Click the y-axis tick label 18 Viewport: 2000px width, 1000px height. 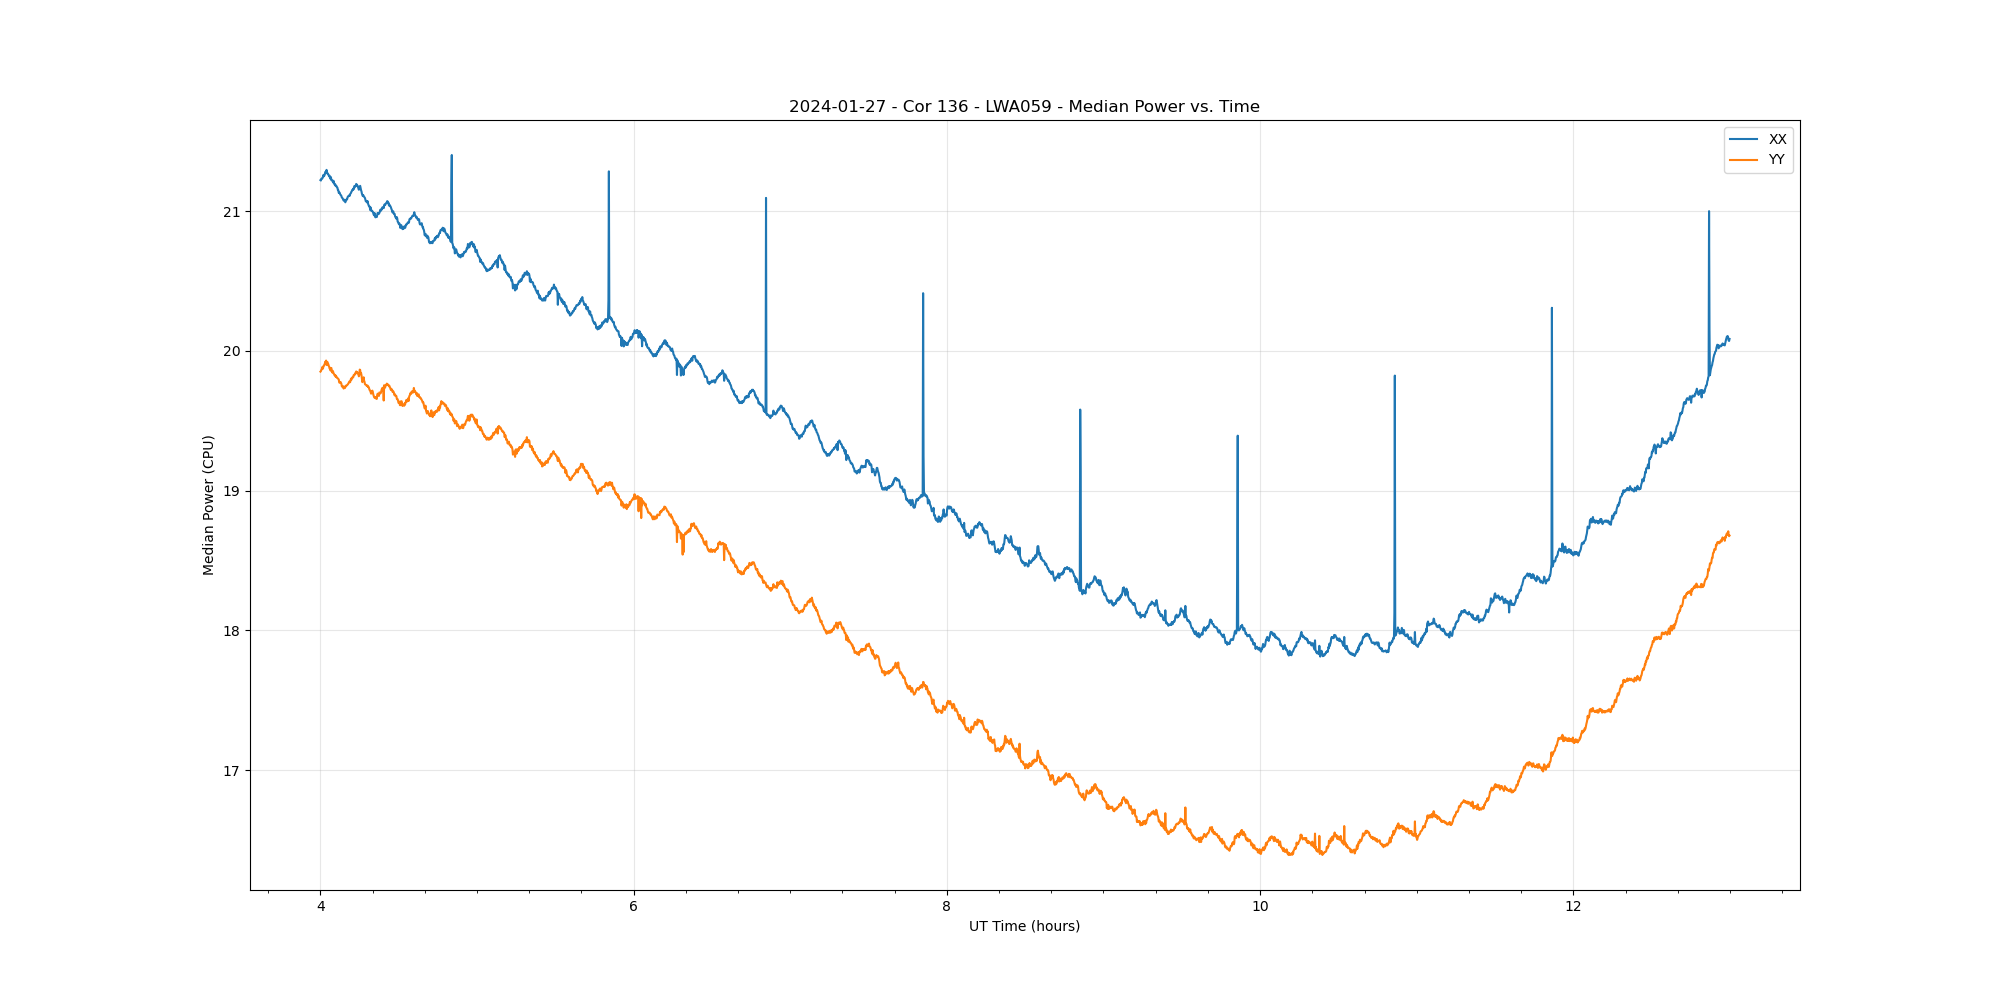(232, 631)
